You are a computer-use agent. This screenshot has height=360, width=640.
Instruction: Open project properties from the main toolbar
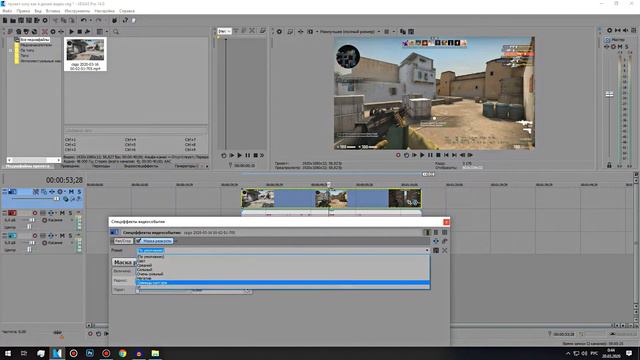point(45,20)
